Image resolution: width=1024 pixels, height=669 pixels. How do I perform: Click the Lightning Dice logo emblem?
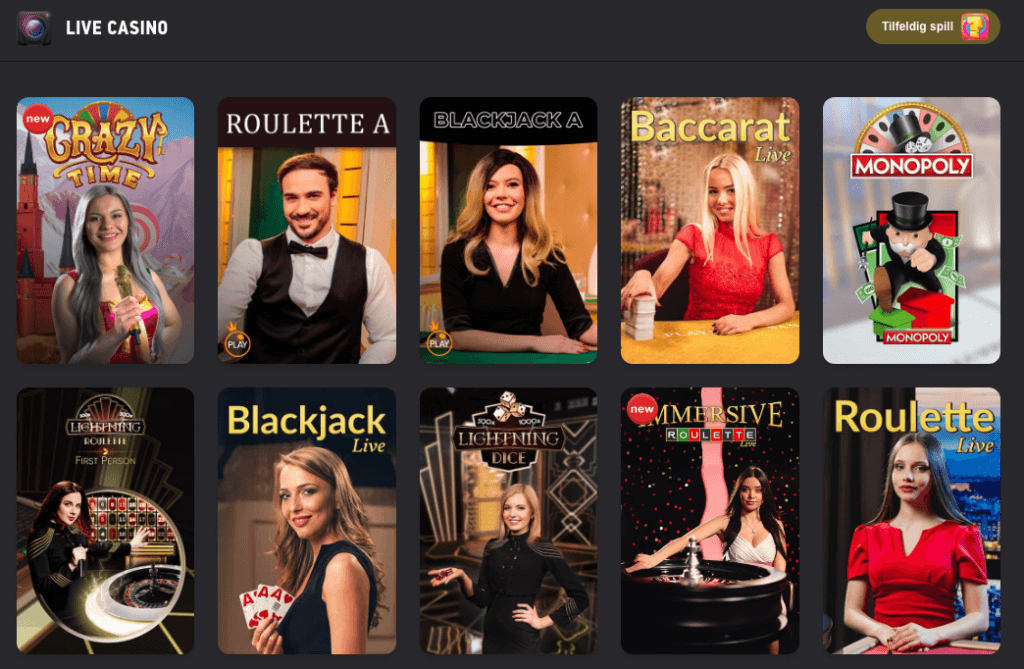point(508,432)
